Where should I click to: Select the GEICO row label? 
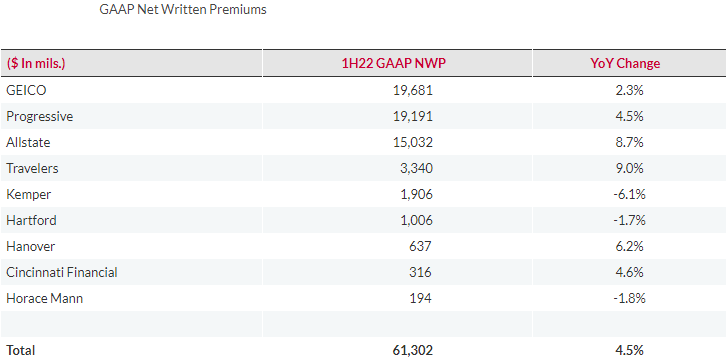[x=26, y=90]
